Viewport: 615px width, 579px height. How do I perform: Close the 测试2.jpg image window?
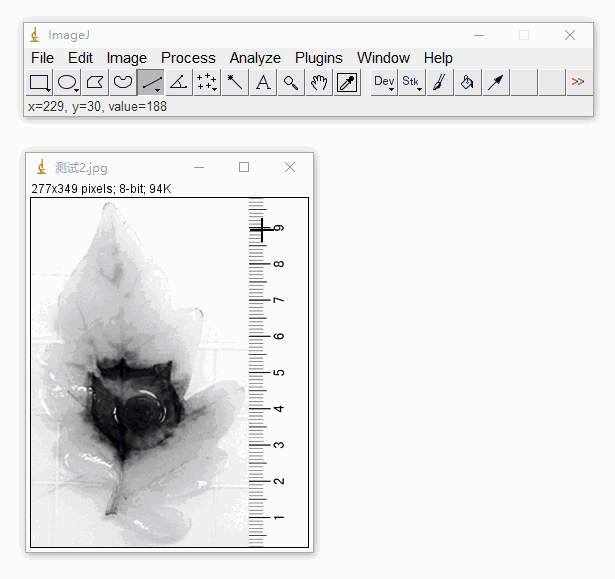(290, 168)
